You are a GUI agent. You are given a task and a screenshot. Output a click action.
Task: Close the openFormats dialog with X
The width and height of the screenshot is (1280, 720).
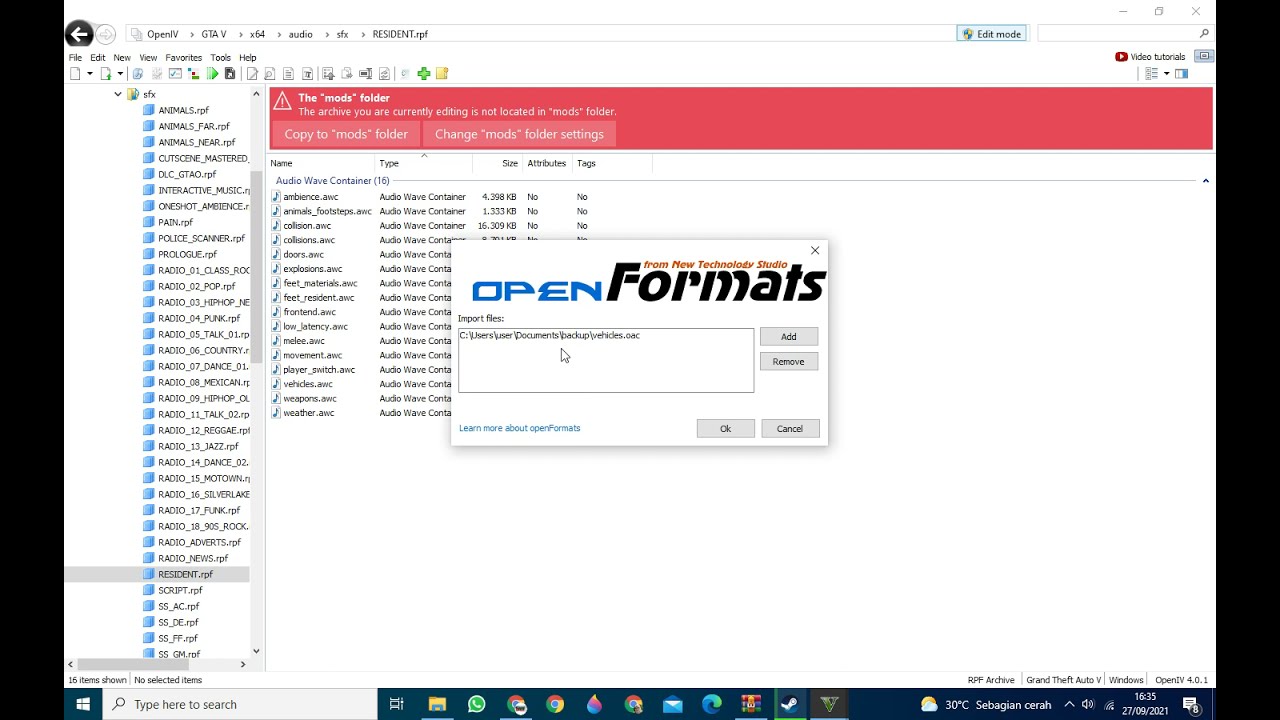(x=815, y=251)
